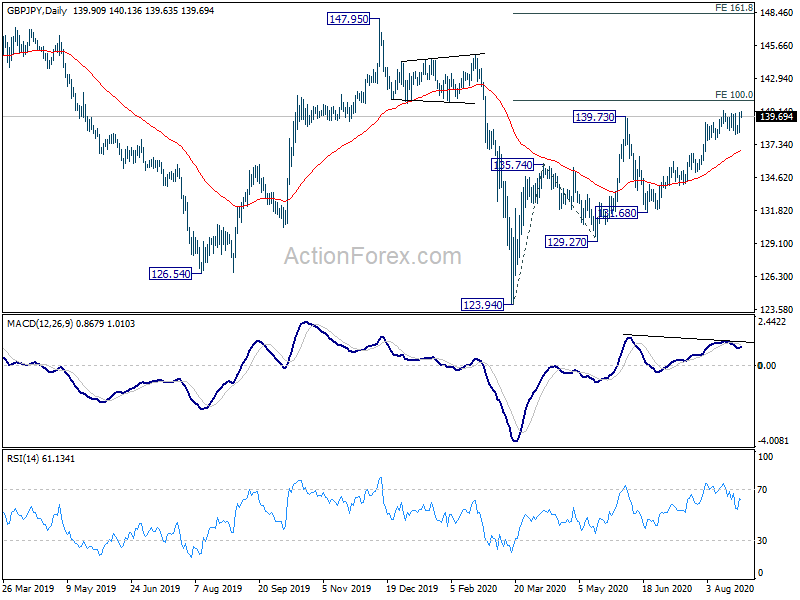Click the RSI 70 level label
Viewport: 800px width, 600px height.
pyautogui.click(x=762, y=490)
